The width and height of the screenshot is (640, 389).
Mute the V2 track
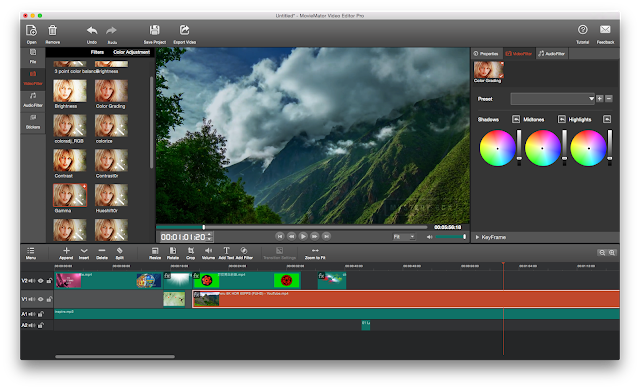(32, 281)
